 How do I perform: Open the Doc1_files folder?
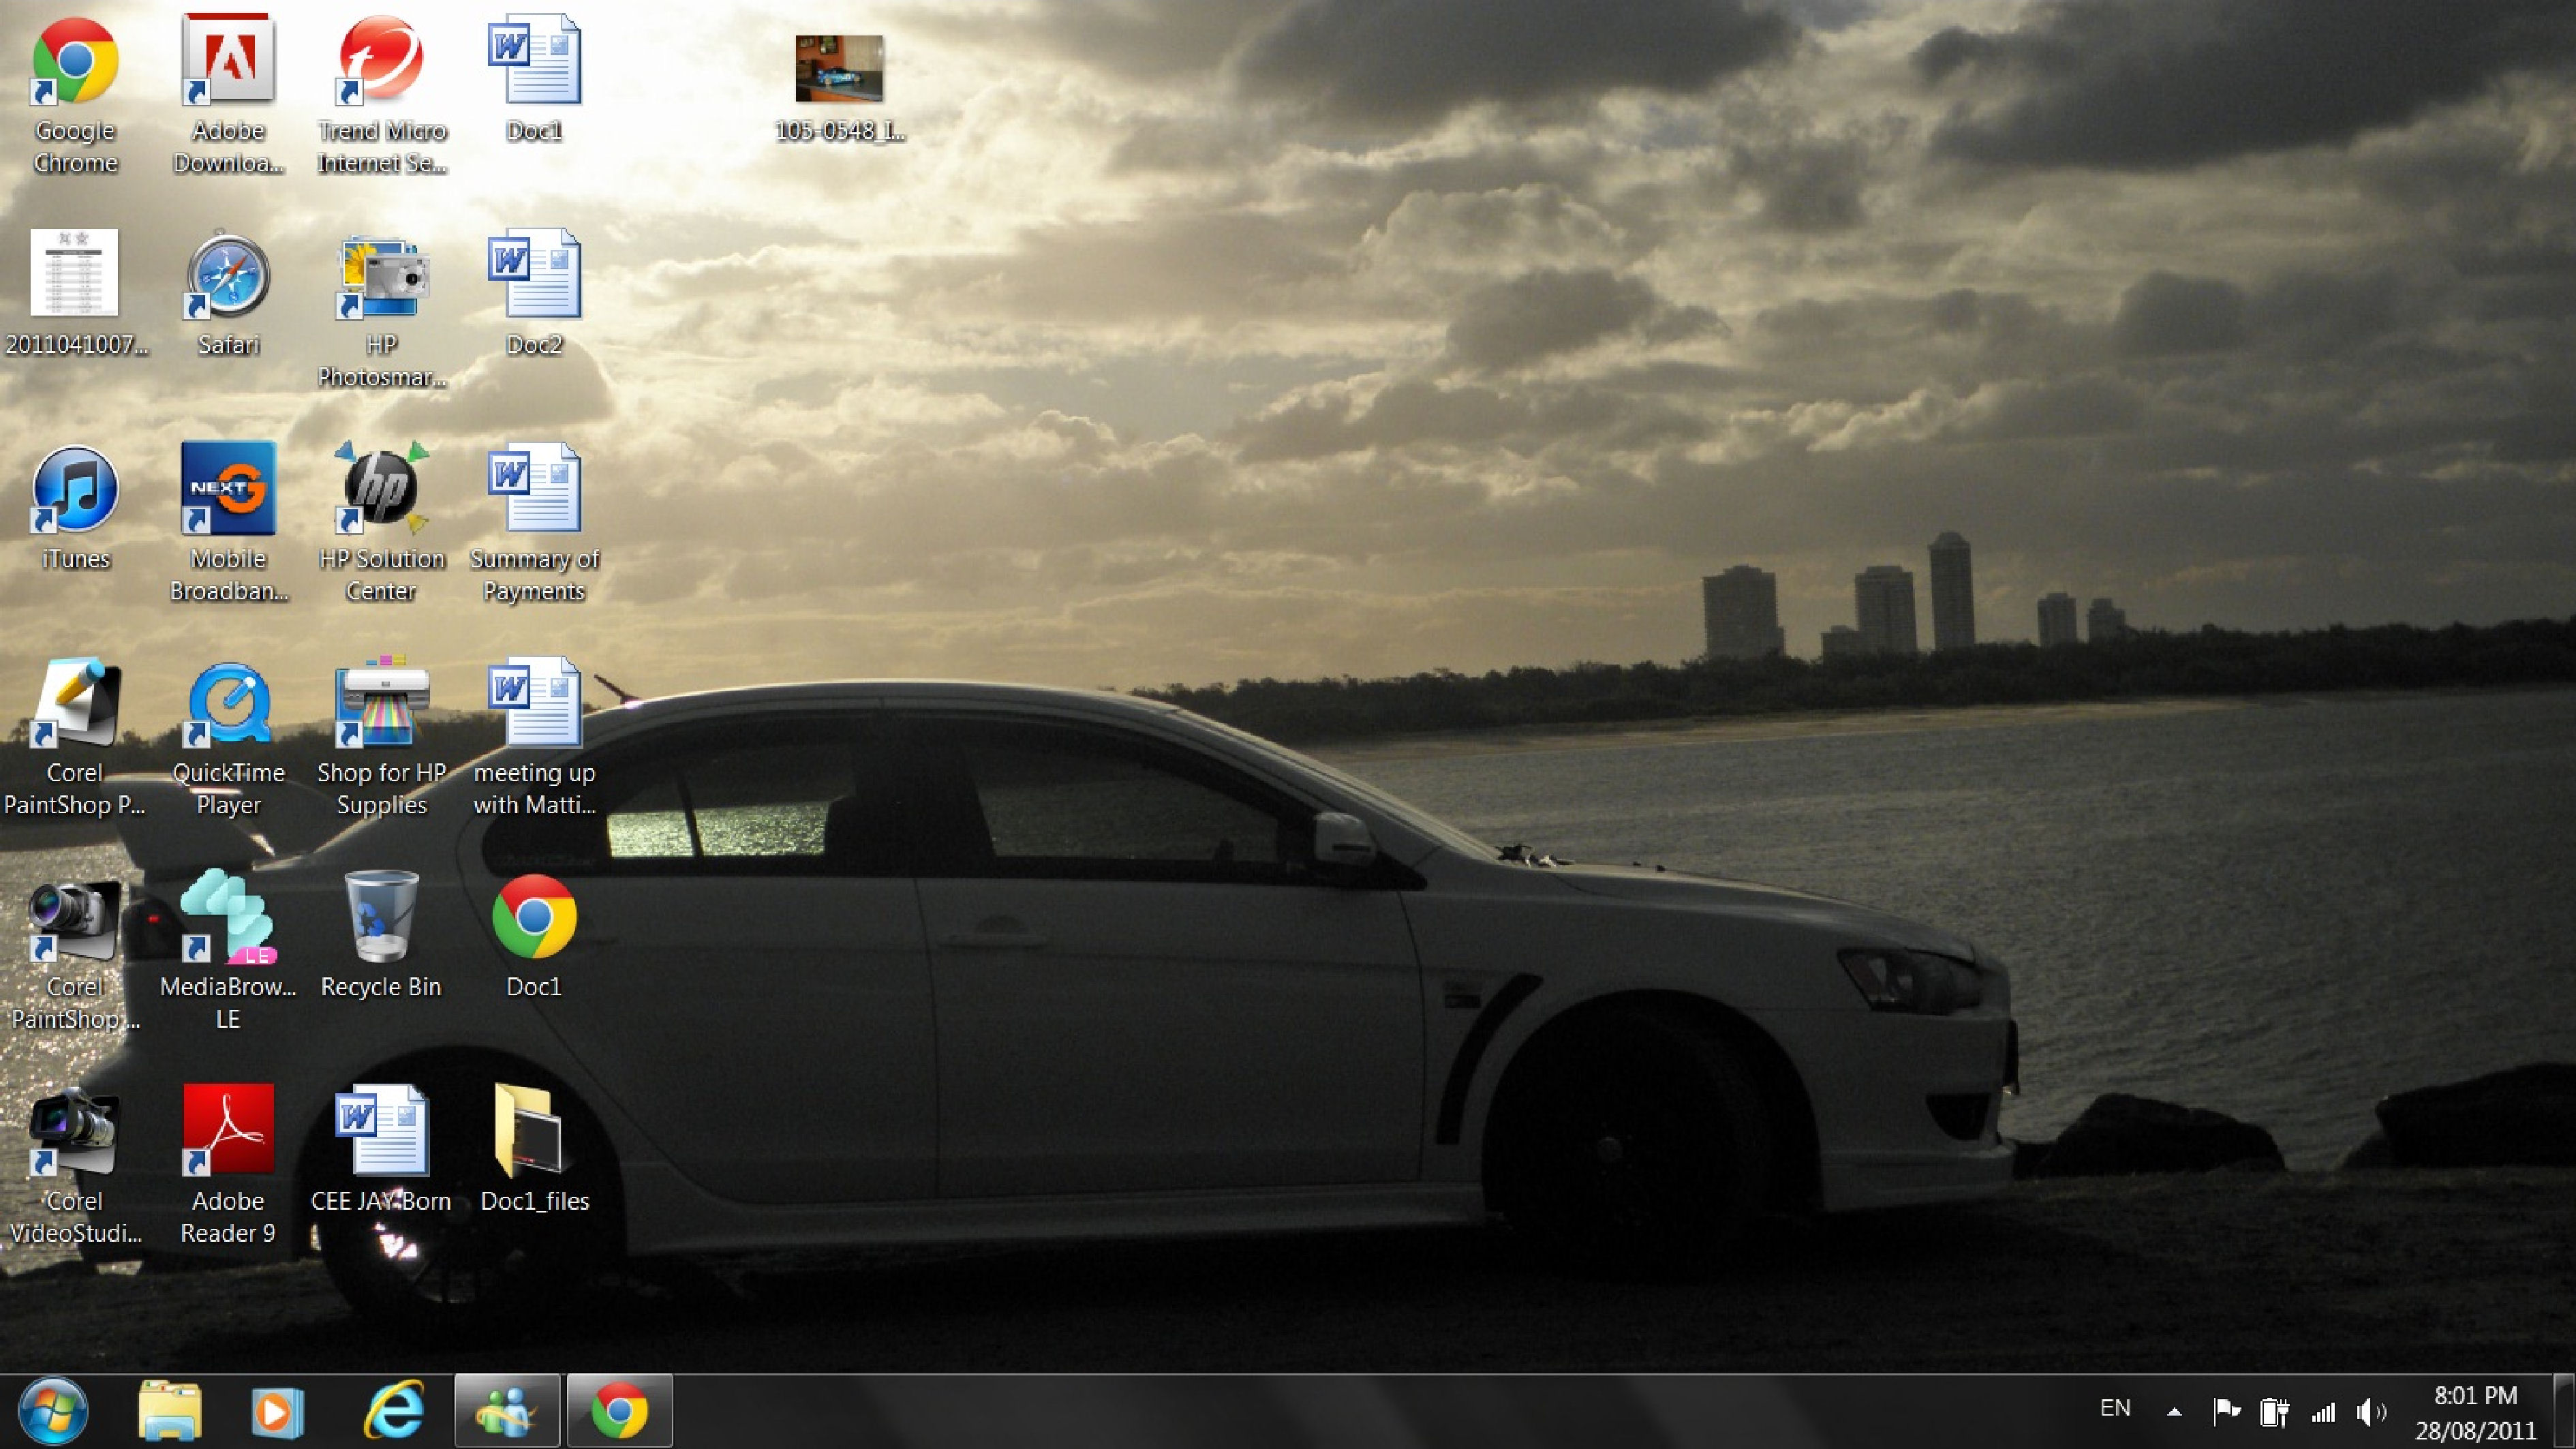tap(534, 1149)
